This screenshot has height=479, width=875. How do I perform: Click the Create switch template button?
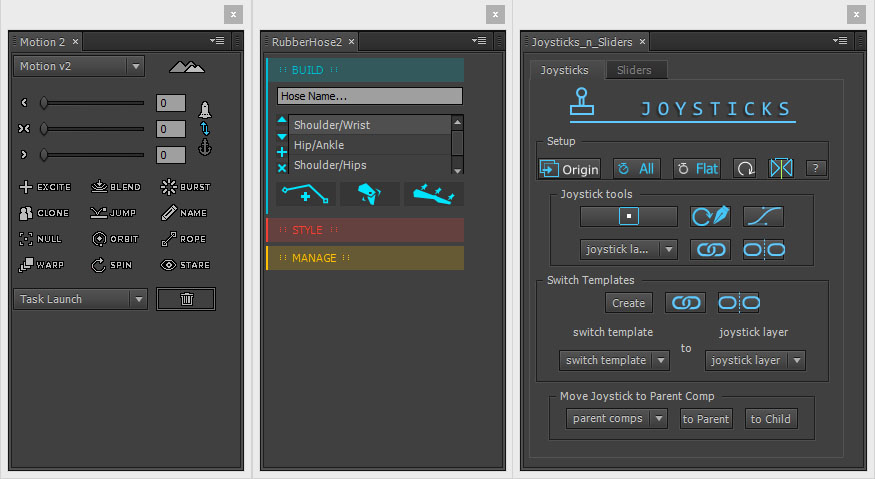(x=628, y=302)
